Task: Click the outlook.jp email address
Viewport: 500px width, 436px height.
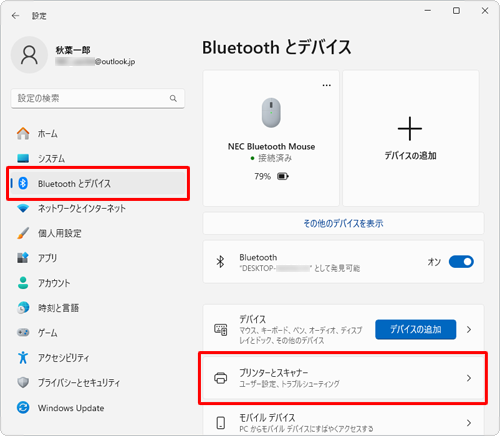Action: [x=95, y=62]
